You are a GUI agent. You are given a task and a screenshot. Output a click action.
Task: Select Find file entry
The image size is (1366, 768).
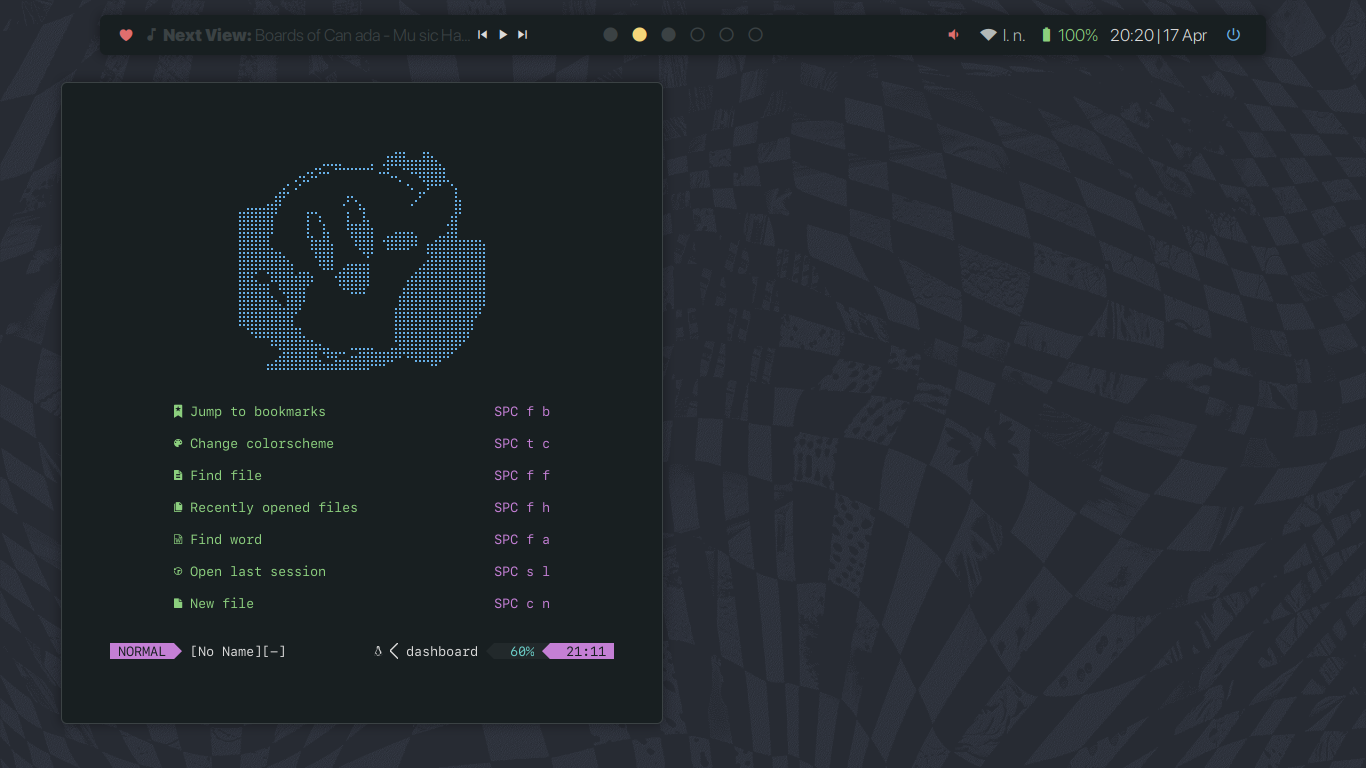[x=226, y=475]
